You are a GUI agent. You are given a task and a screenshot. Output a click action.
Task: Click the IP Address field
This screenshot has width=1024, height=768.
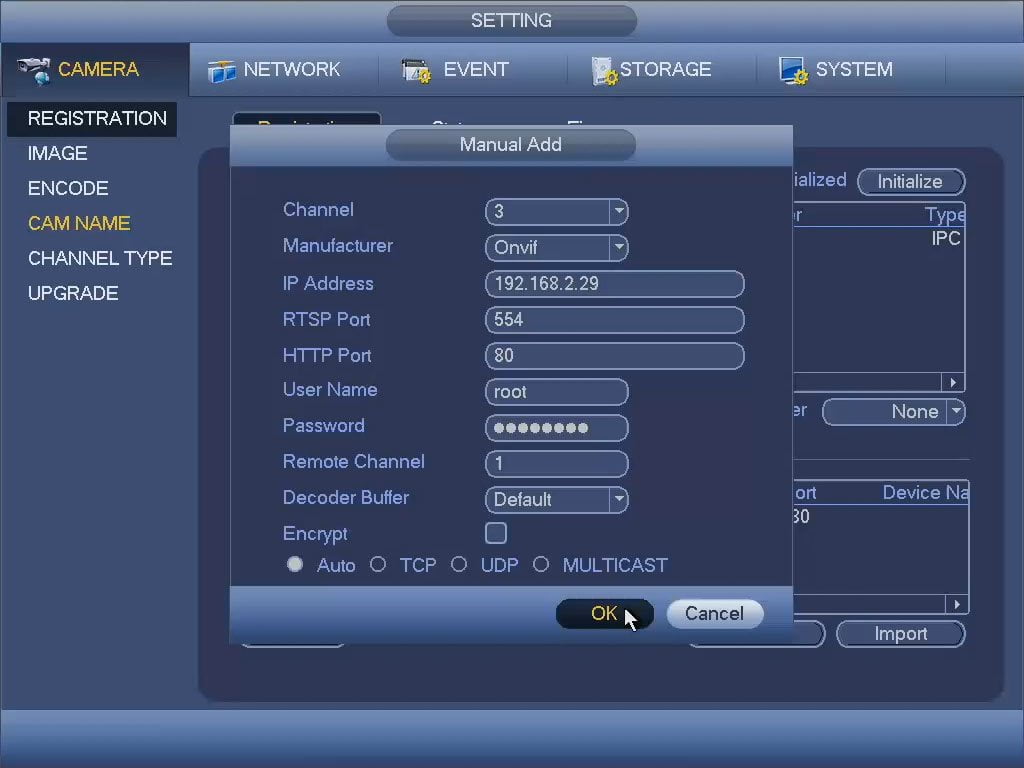click(615, 284)
